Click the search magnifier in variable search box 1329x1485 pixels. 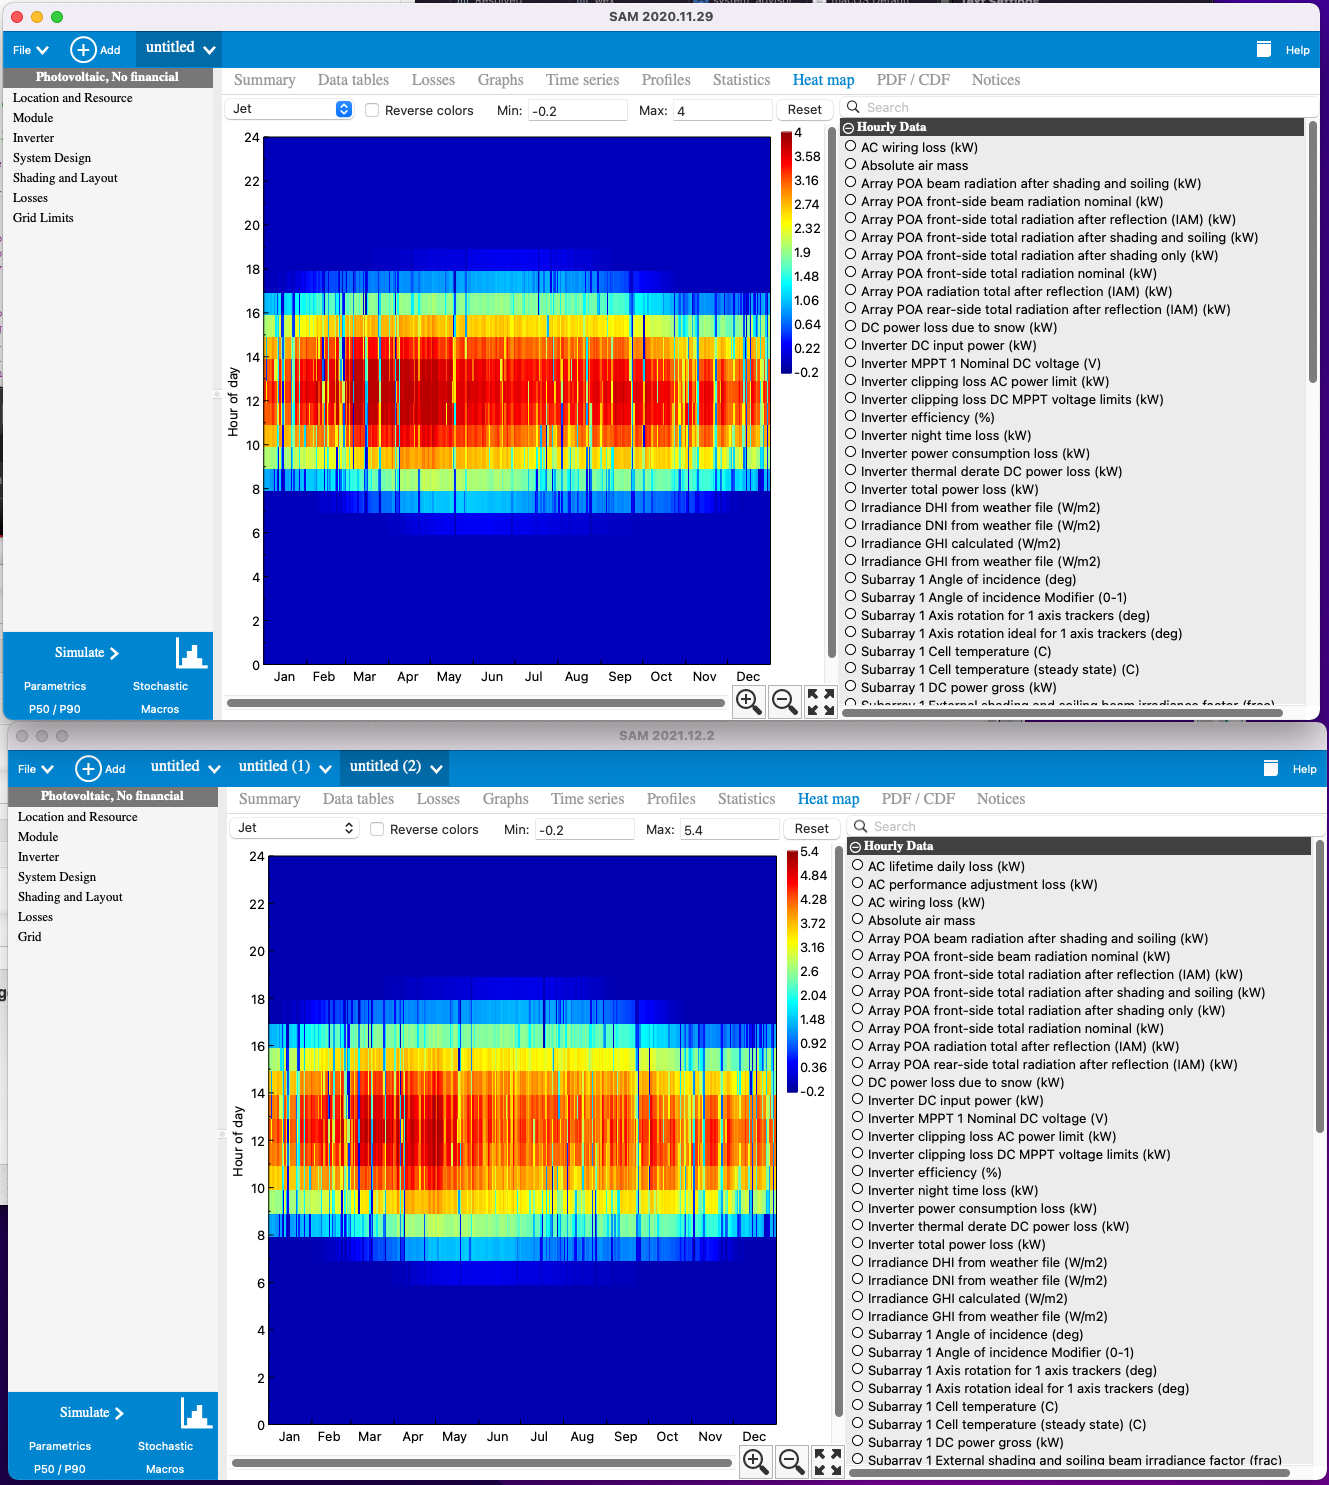click(852, 107)
